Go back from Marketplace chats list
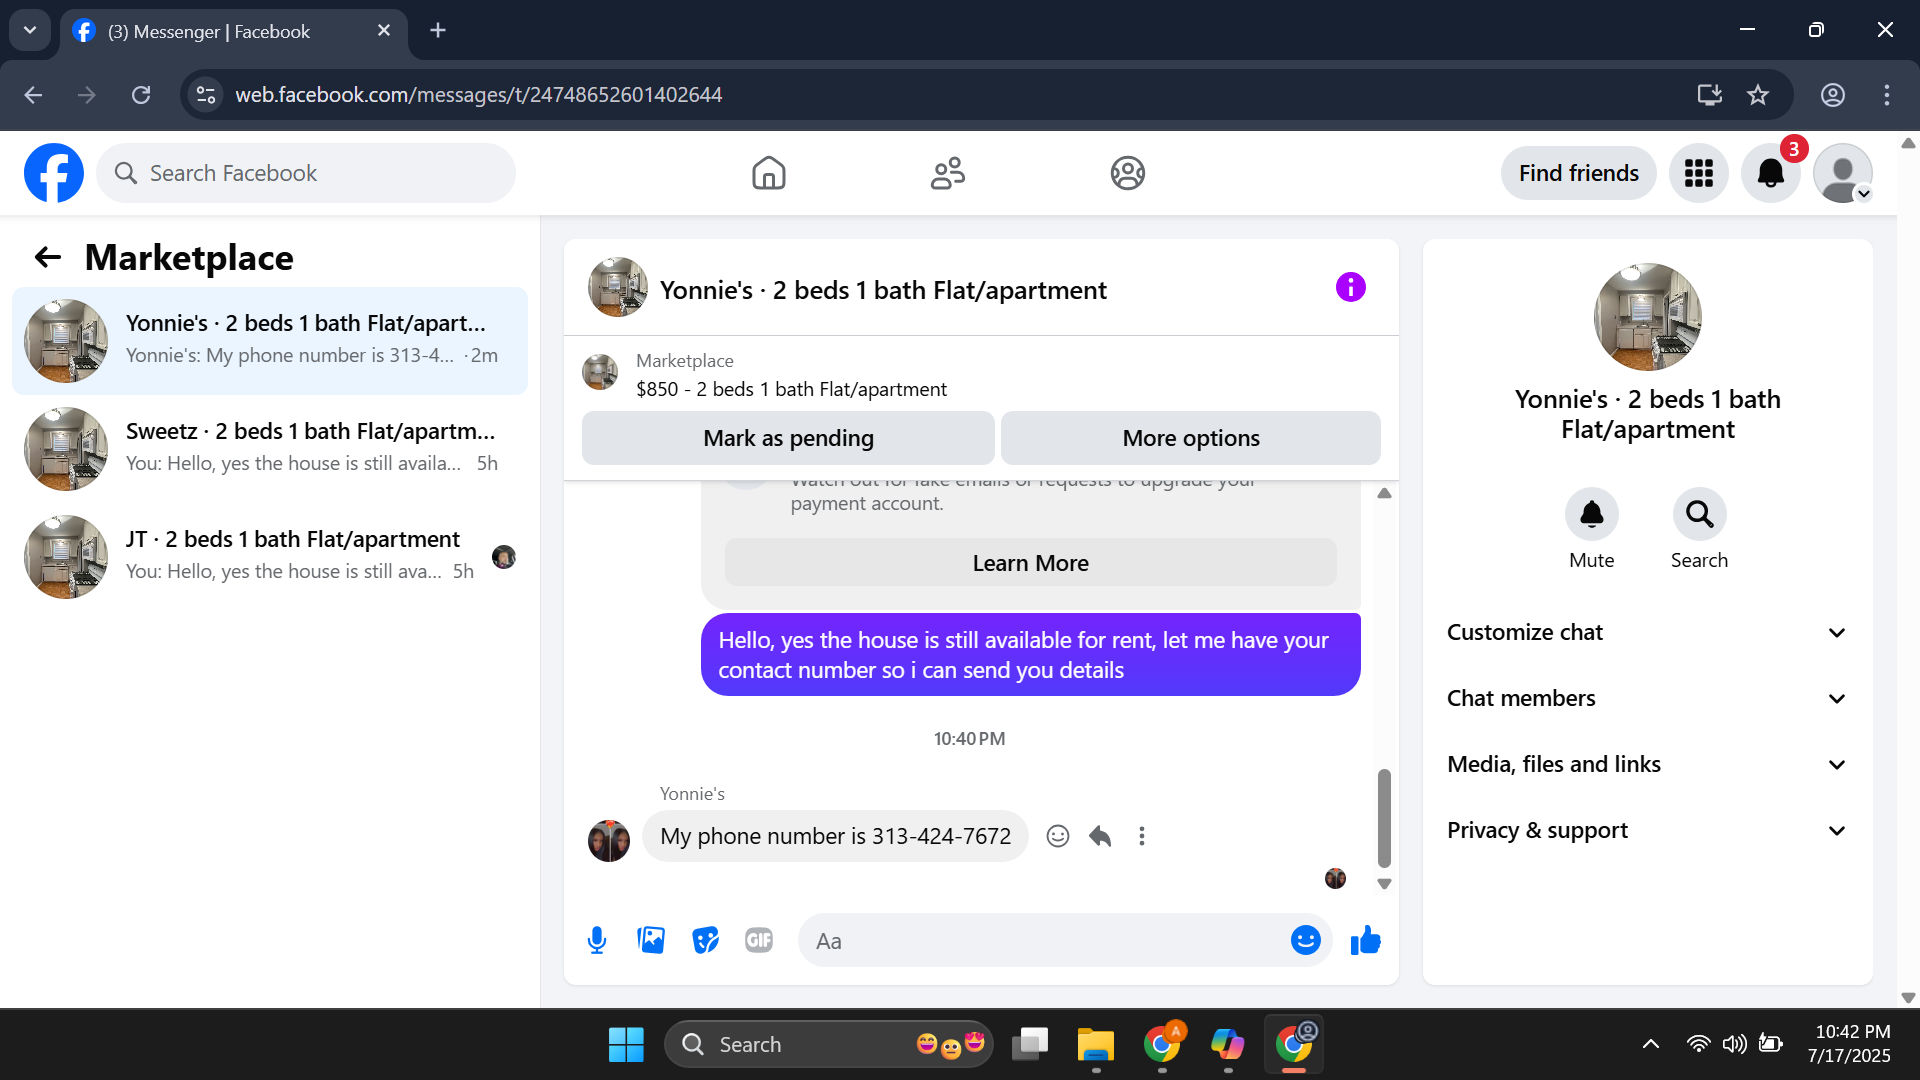 click(x=48, y=258)
